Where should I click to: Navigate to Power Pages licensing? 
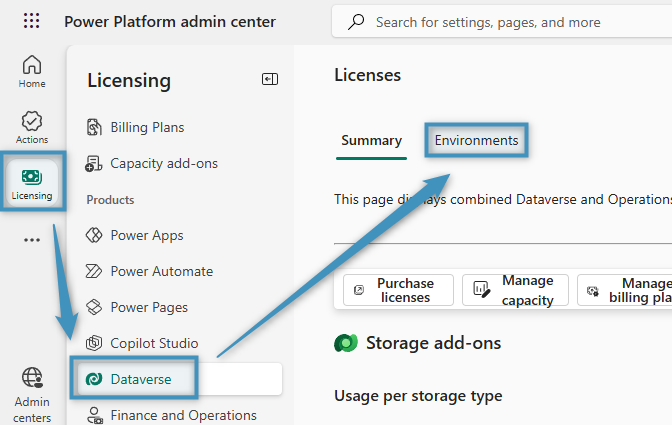tap(149, 307)
